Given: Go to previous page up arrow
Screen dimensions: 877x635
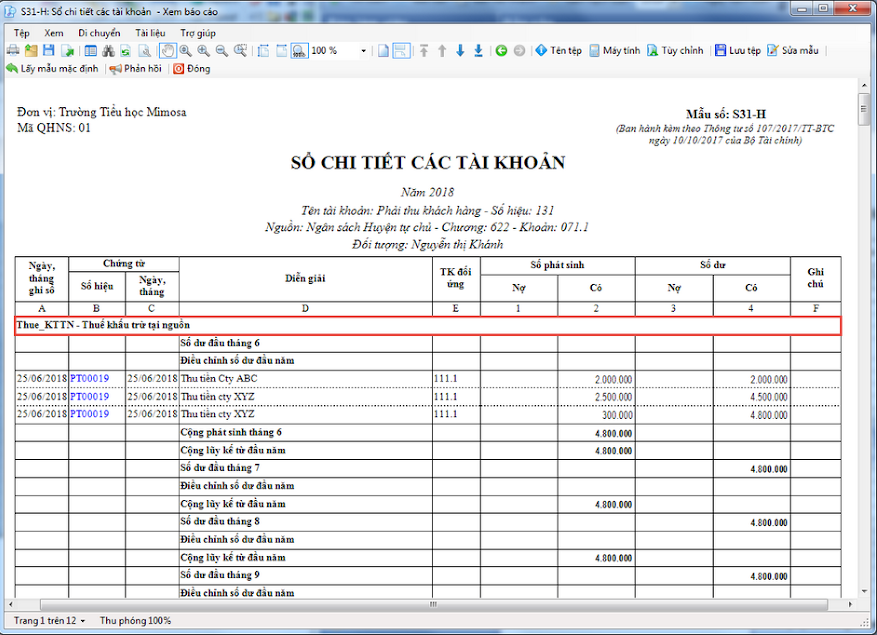Looking at the screenshot, I should coord(442,51).
